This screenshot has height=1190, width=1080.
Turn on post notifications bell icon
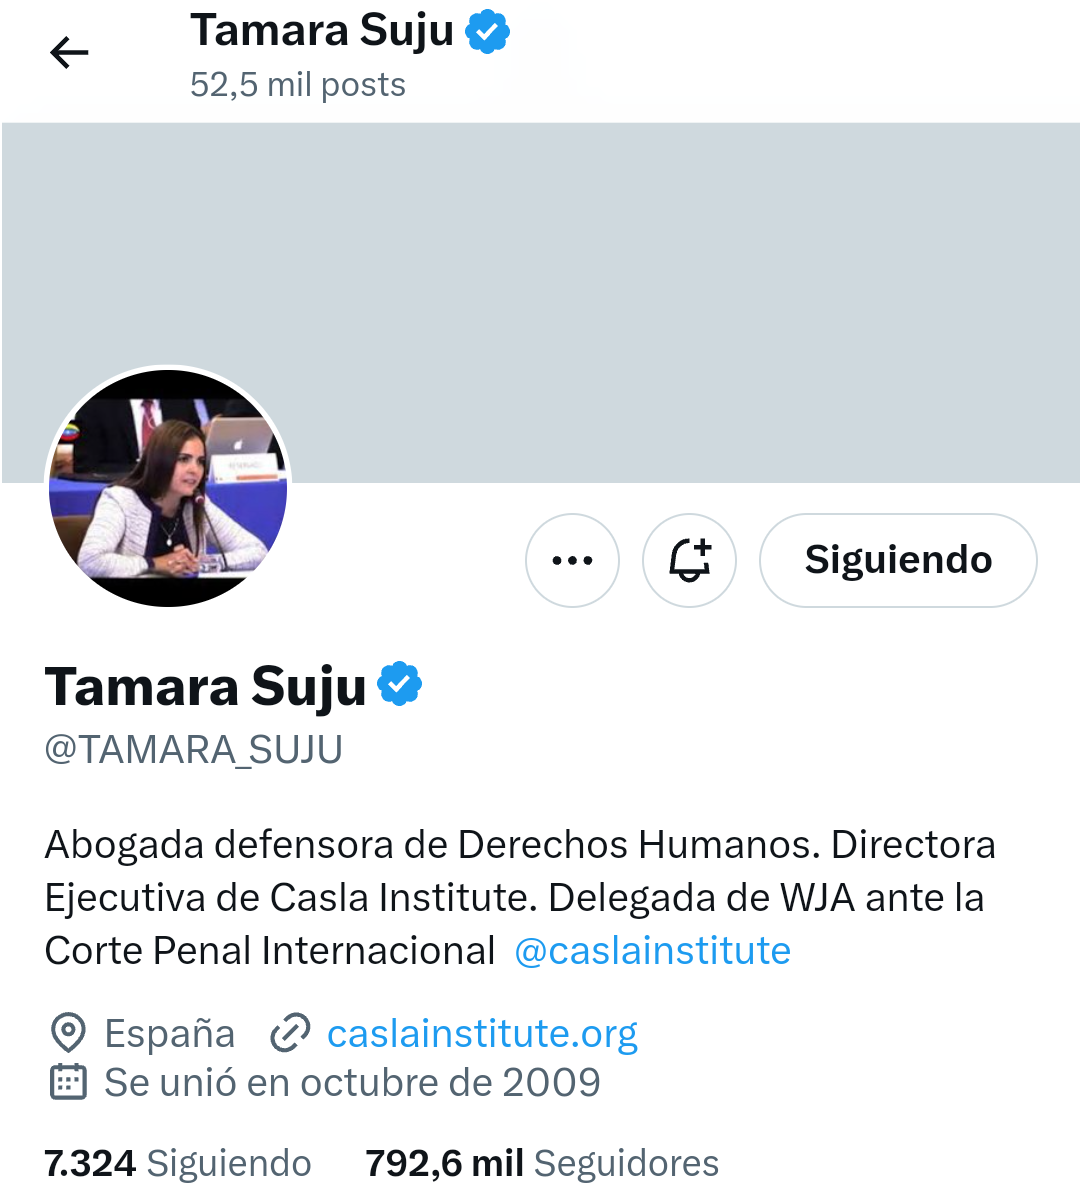pyautogui.click(x=689, y=560)
